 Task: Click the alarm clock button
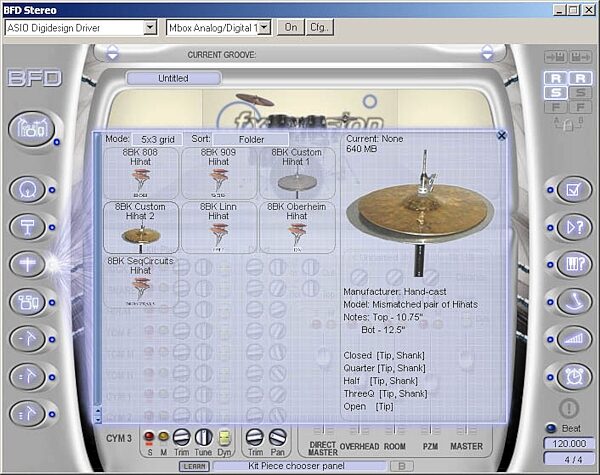(x=574, y=377)
